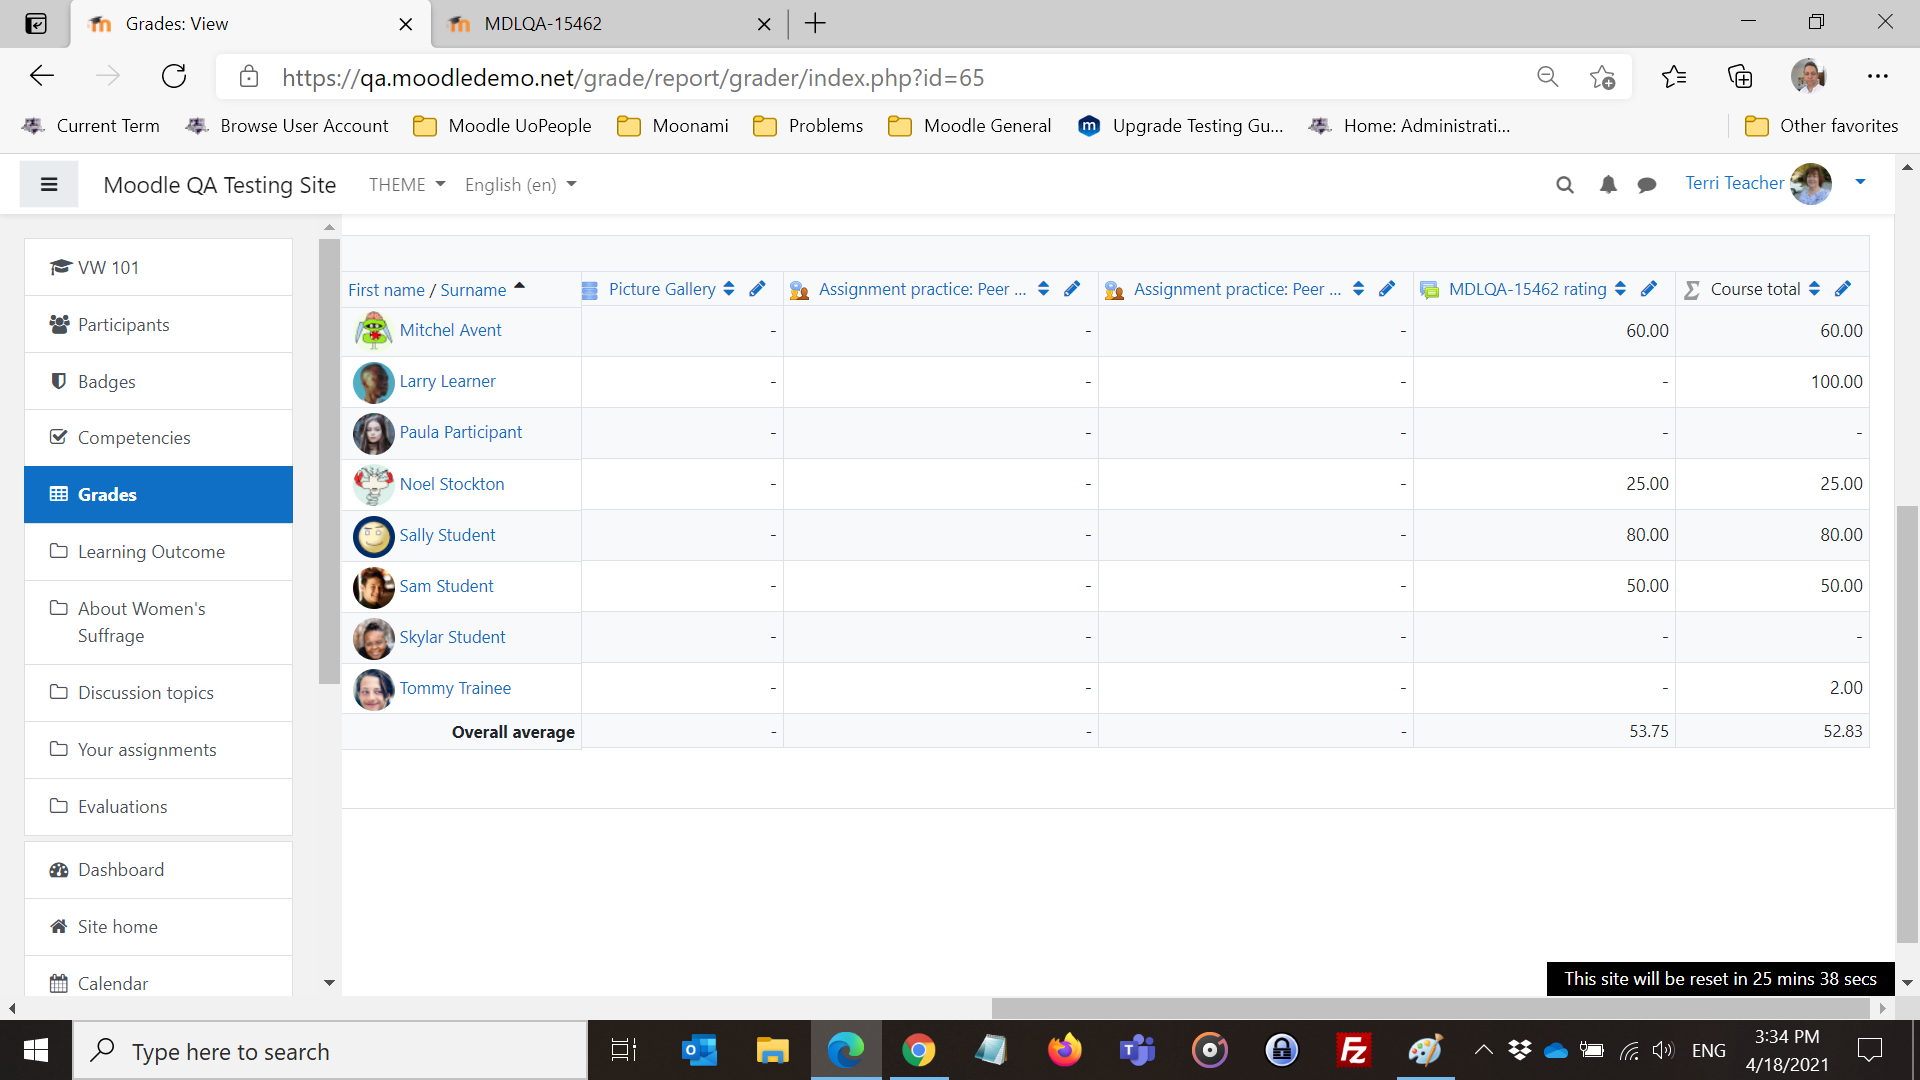Open the Learning Outcome section
The height and width of the screenshot is (1080, 1920).
(x=158, y=552)
